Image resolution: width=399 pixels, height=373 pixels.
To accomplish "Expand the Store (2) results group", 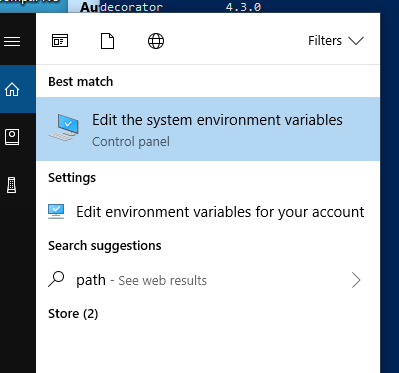I will 73,314.
